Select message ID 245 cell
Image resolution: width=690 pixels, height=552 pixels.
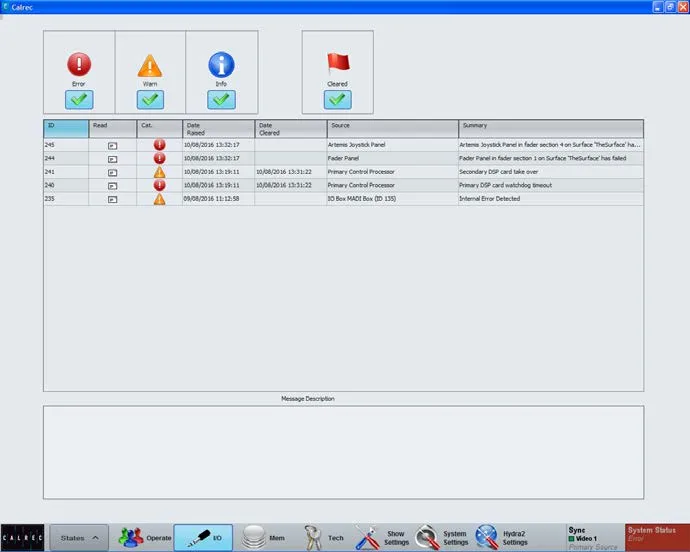(66, 145)
